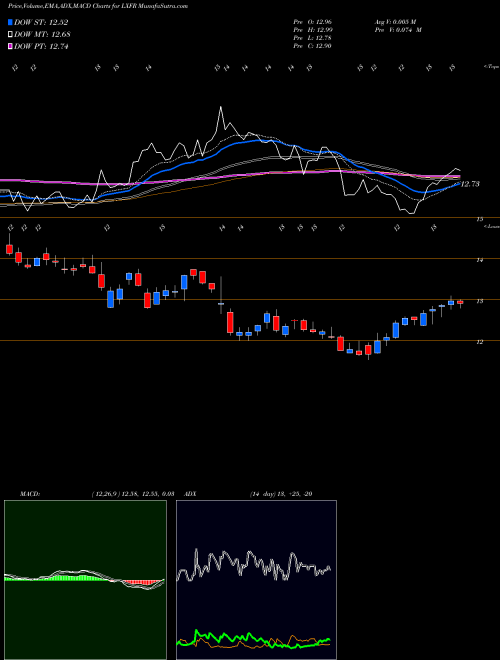The width and height of the screenshot is (500, 660).
Task: Click the highest peak of the white price line
Action: tap(221, 108)
